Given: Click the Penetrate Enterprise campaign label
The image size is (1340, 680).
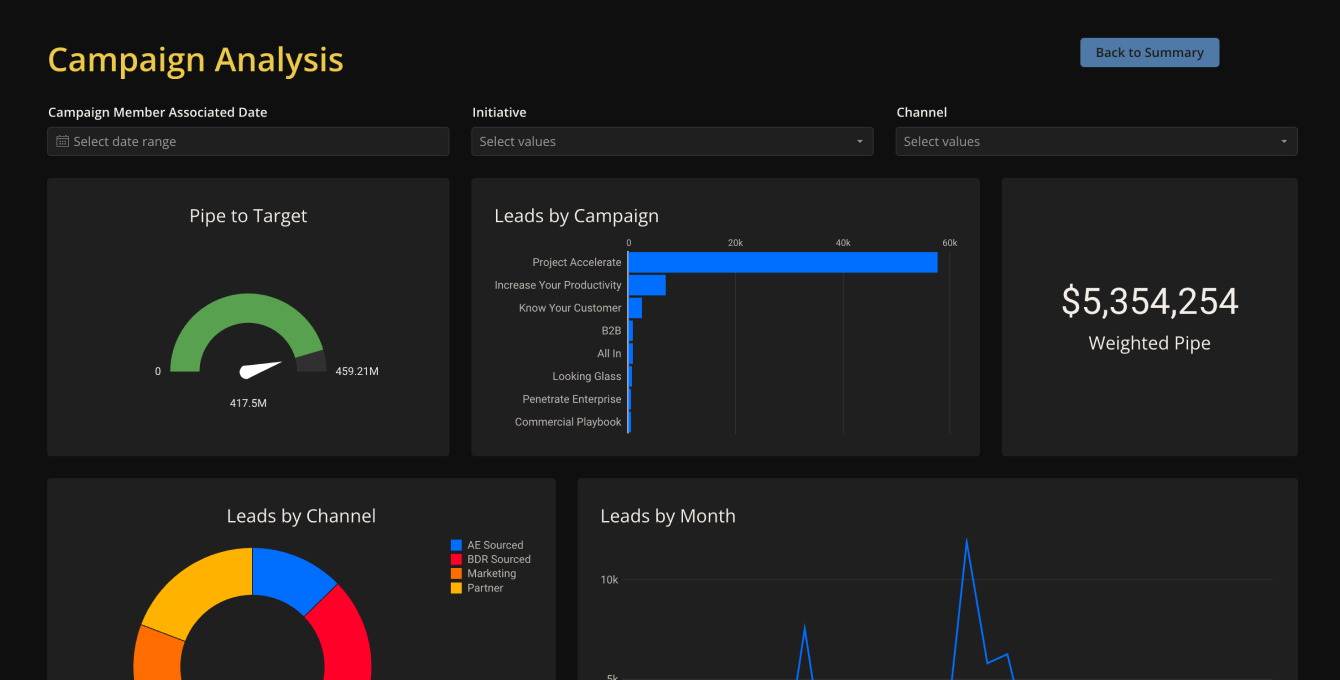Looking at the screenshot, I should click(x=572, y=399).
